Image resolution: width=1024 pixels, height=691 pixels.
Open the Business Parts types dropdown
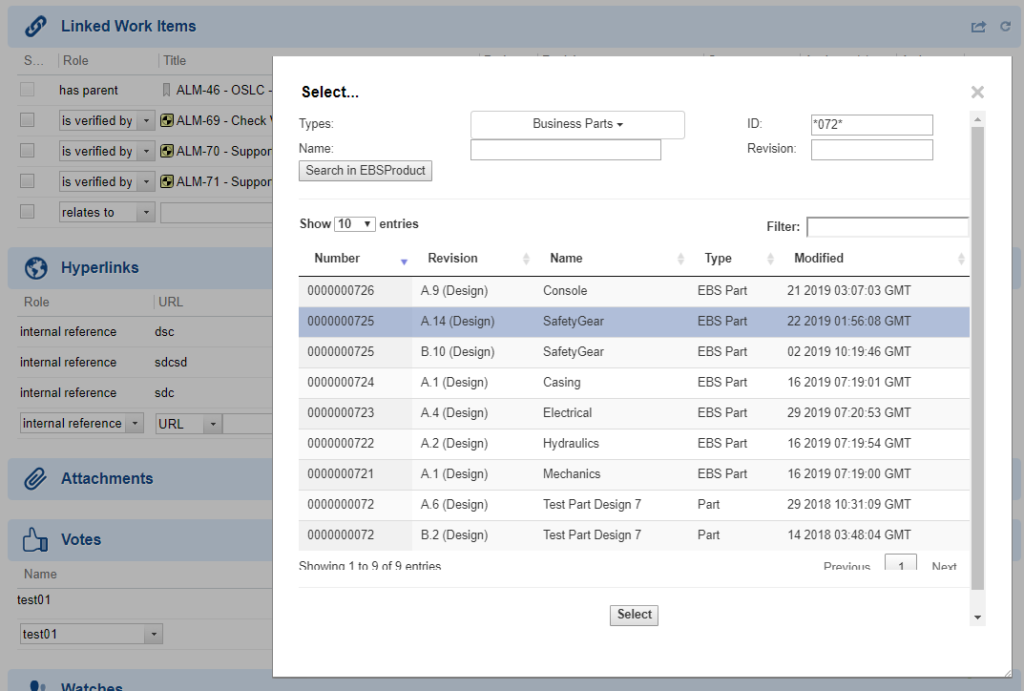click(577, 124)
